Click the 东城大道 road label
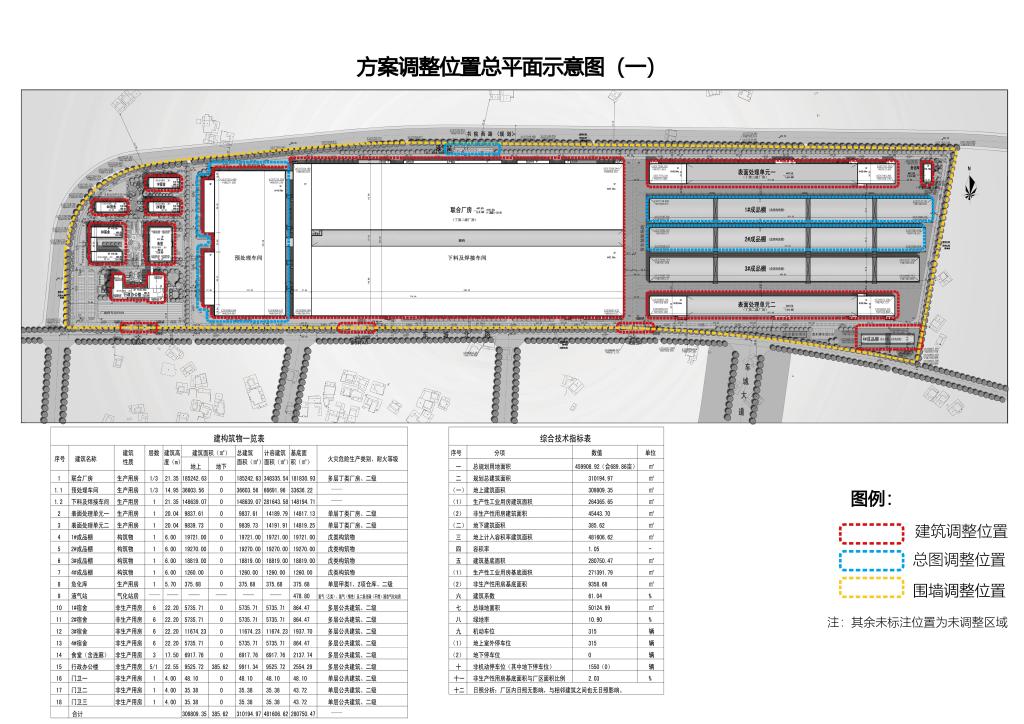1024x724 pixels. click(743, 388)
